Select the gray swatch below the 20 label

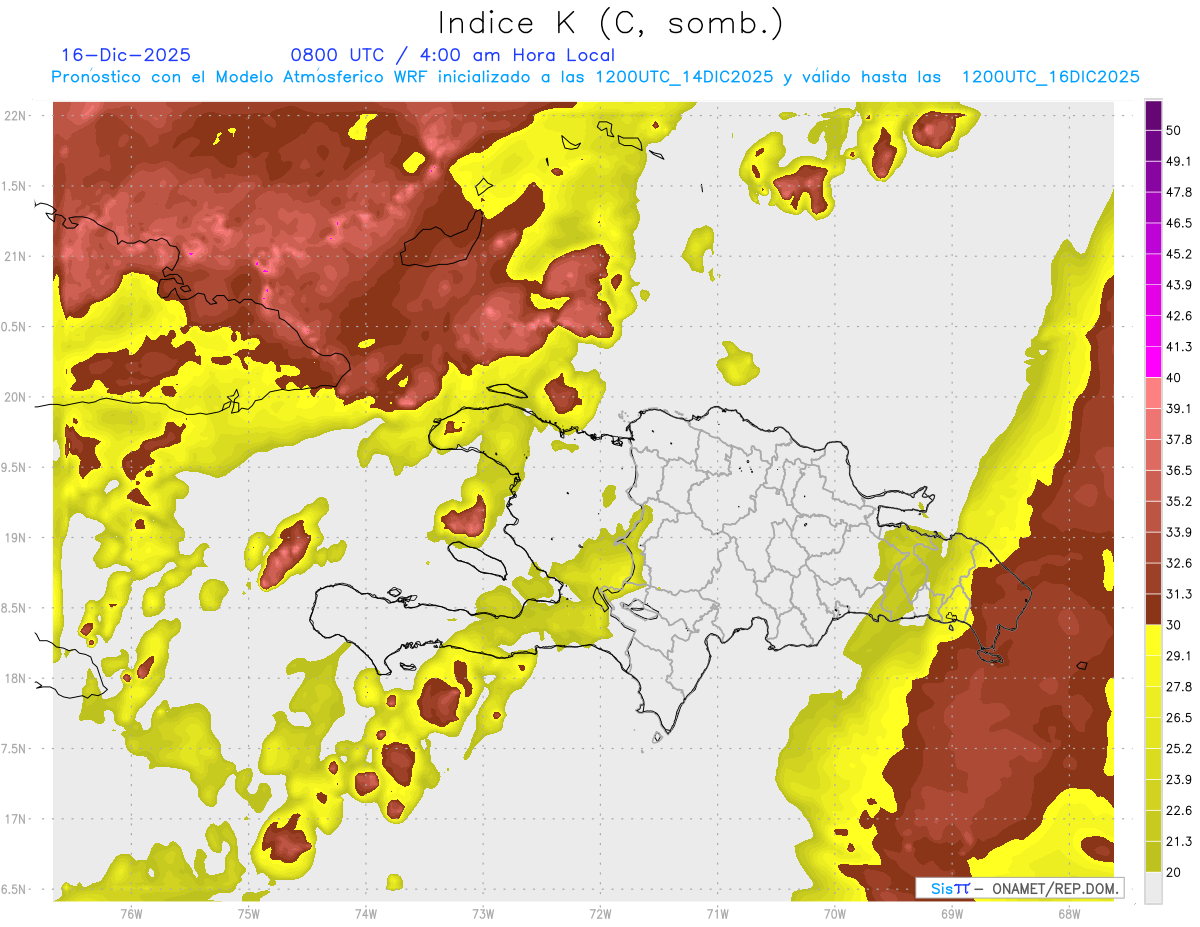1153,888
